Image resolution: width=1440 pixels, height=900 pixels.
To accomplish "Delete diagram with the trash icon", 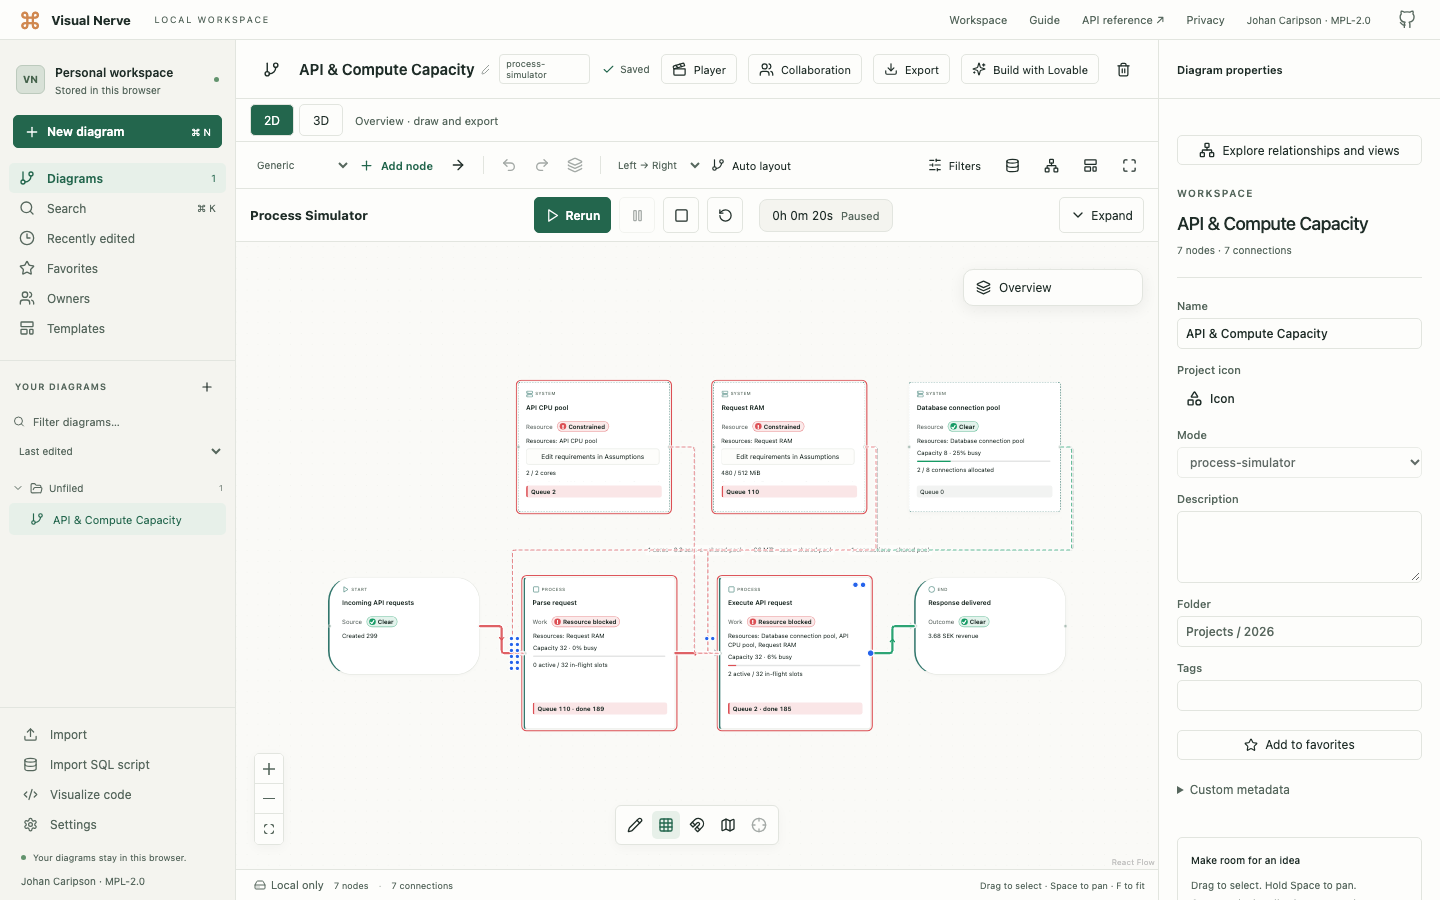I will (1123, 70).
